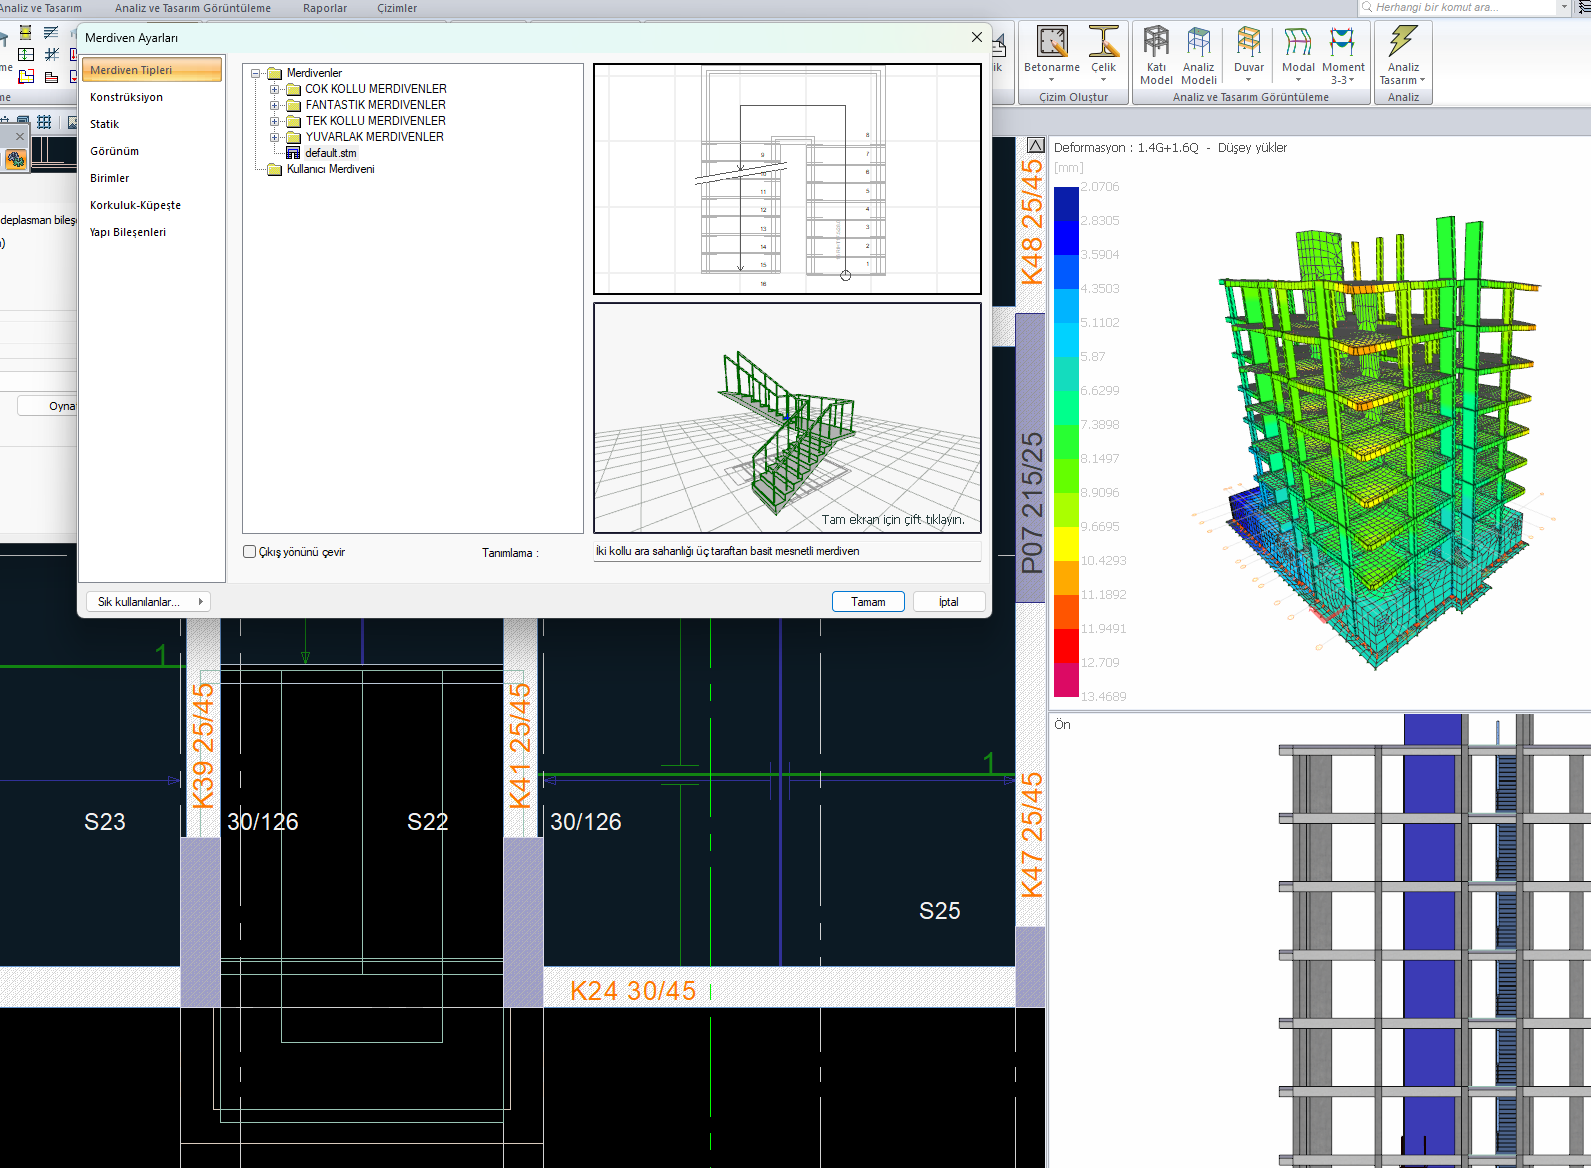Open the Raporlar ribbon tab

[x=325, y=8]
